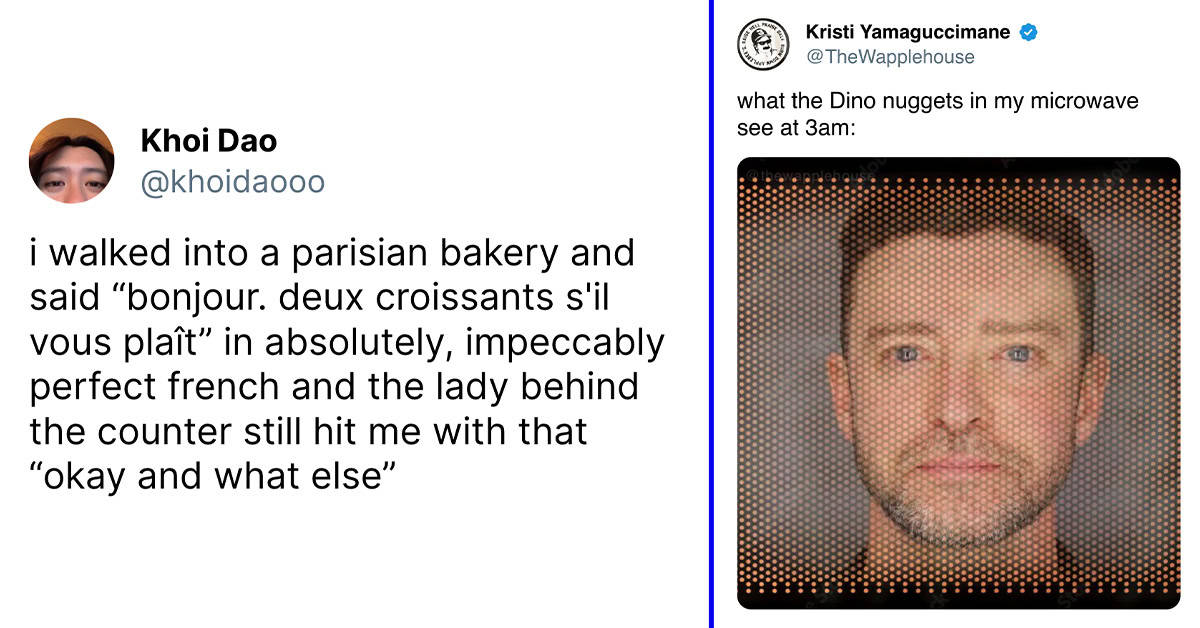Open the microwave mesh photo attachment
Viewport: 1200px width, 628px height.
959,383
